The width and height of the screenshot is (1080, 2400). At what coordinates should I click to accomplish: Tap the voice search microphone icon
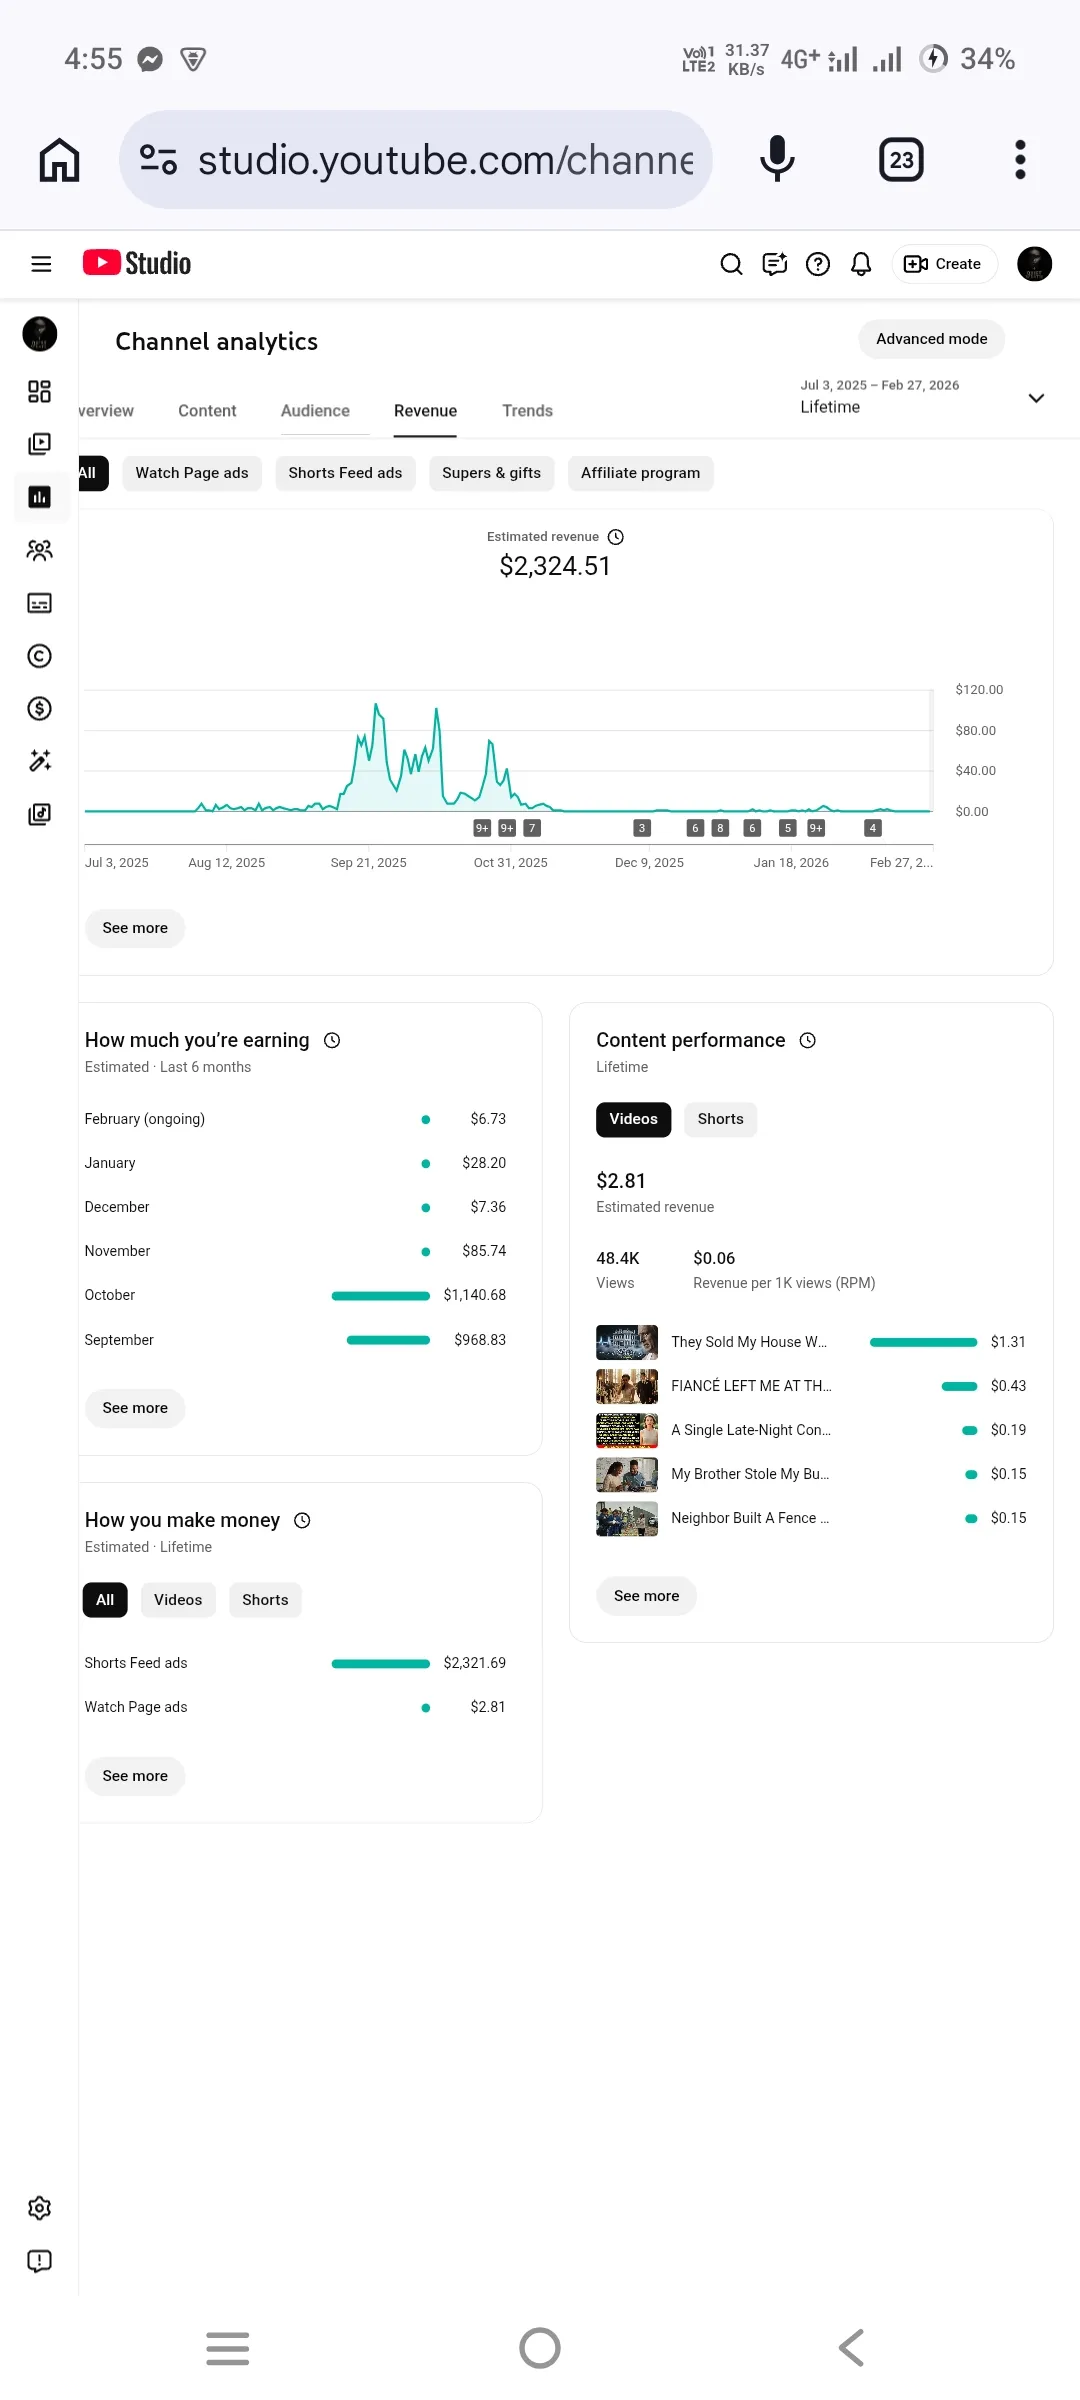click(777, 160)
